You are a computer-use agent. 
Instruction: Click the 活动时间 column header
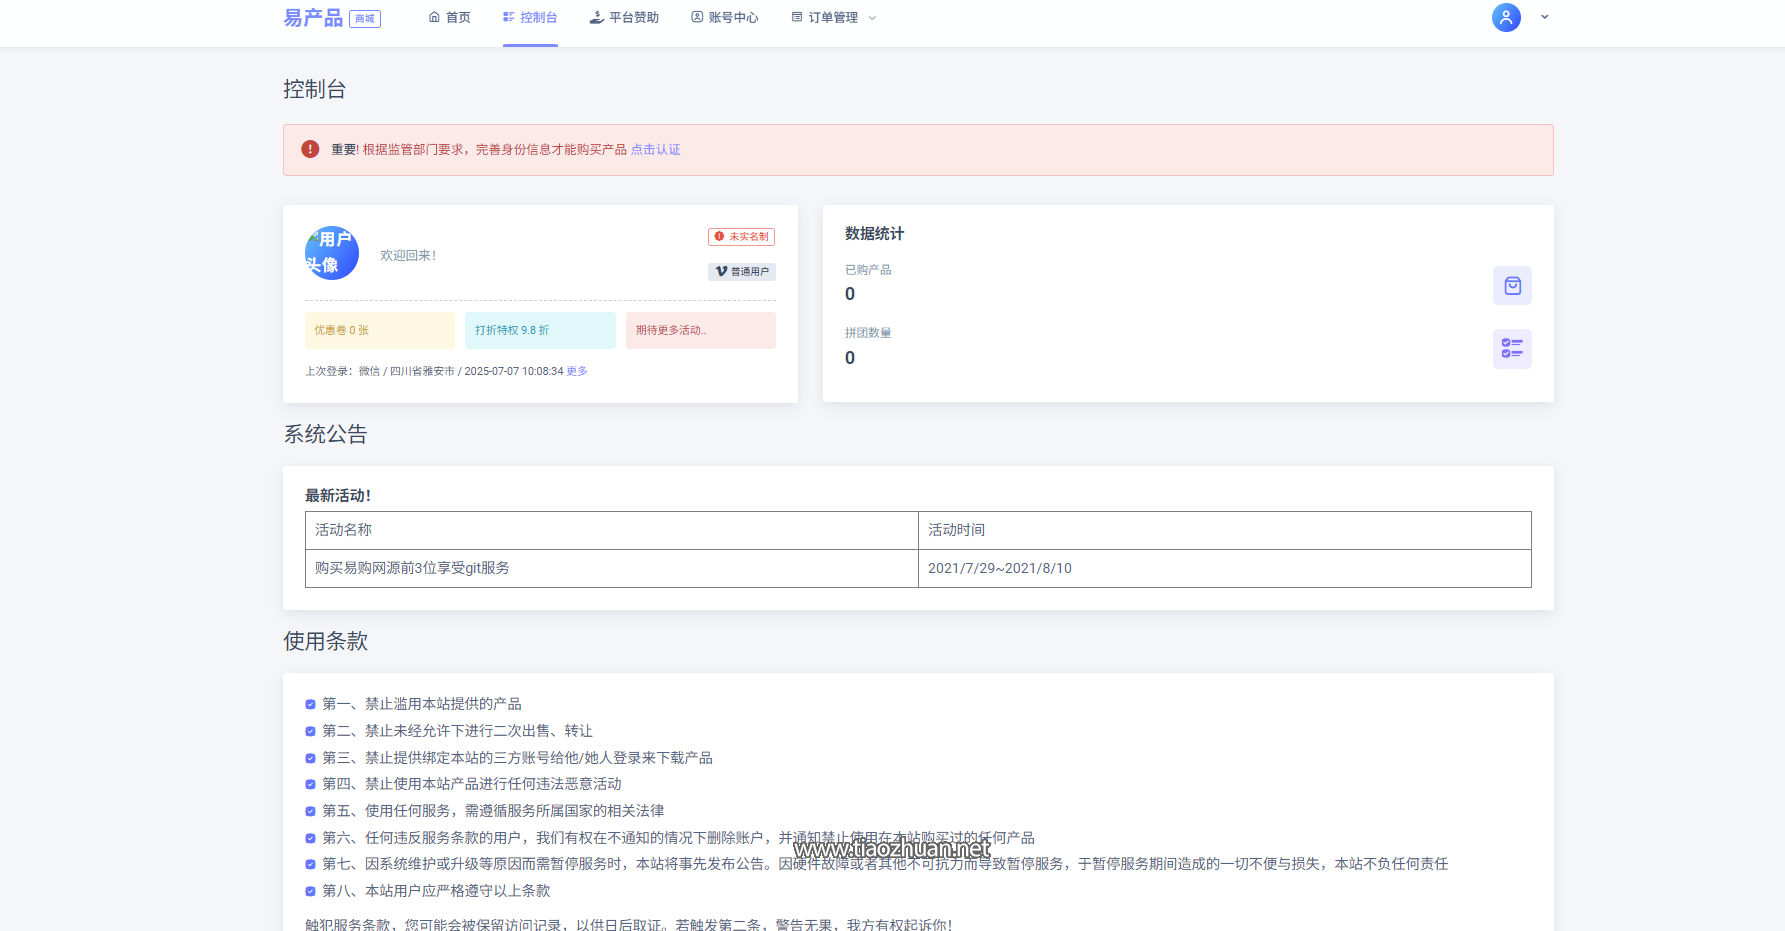coord(1225,530)
